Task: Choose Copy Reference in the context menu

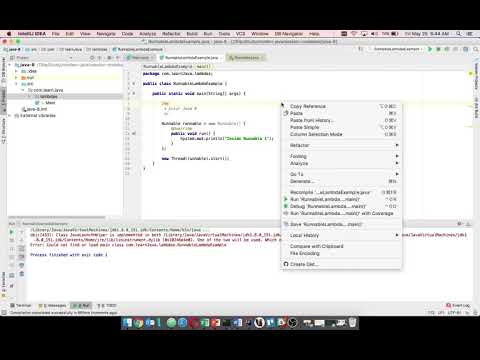Action: pos(342,106)
